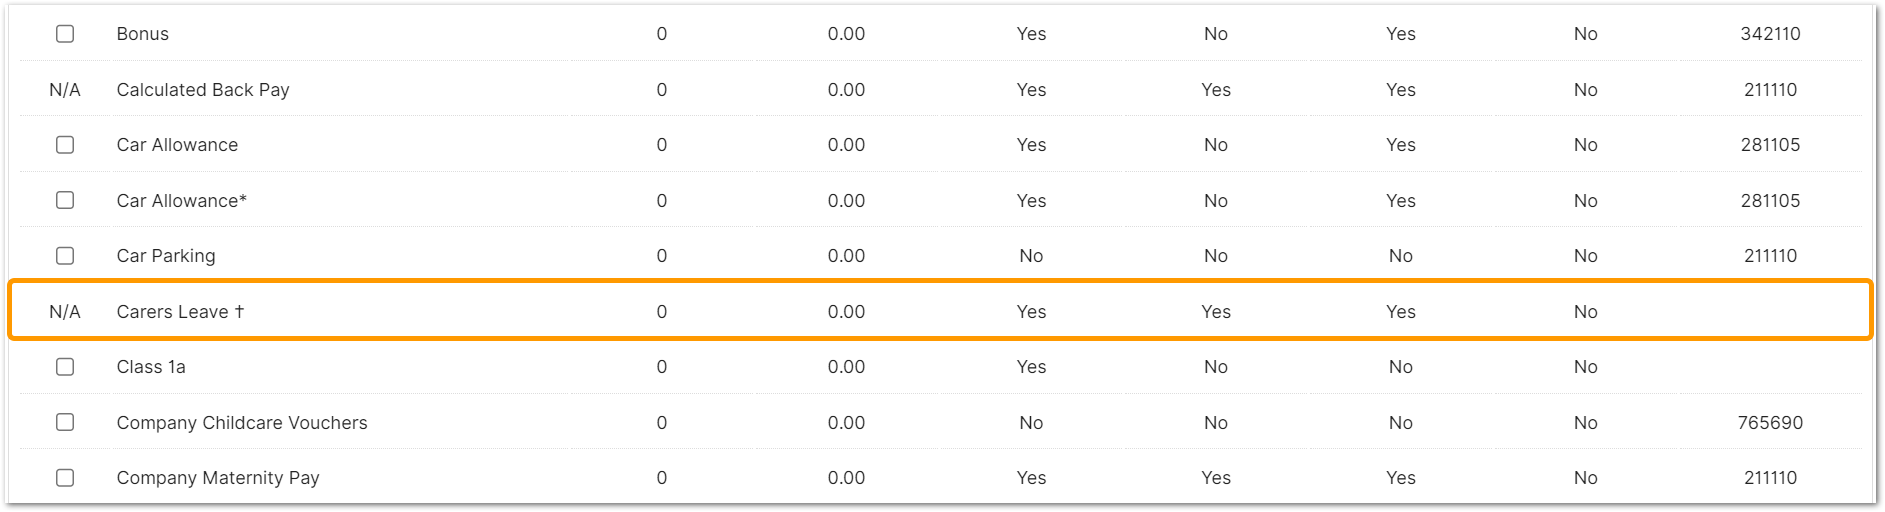Select the Company Childcare Vouchers name
The width and height of the screenshot is (1885, 512).
click(x=242, y=423)
